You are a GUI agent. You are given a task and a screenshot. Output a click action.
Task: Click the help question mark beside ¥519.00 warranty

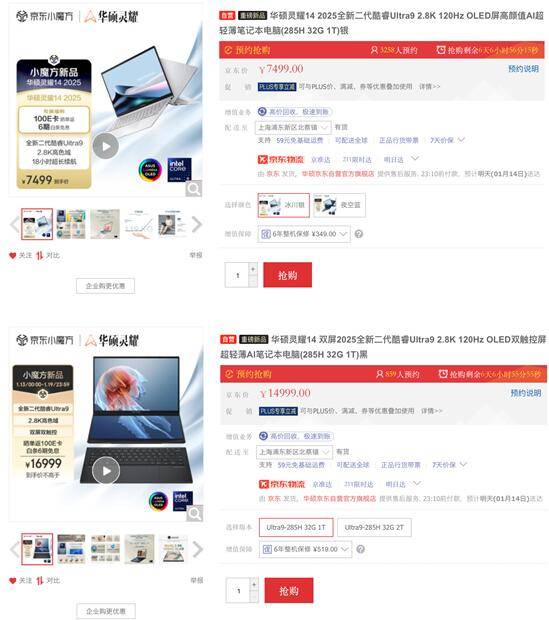tap(360, 549)
